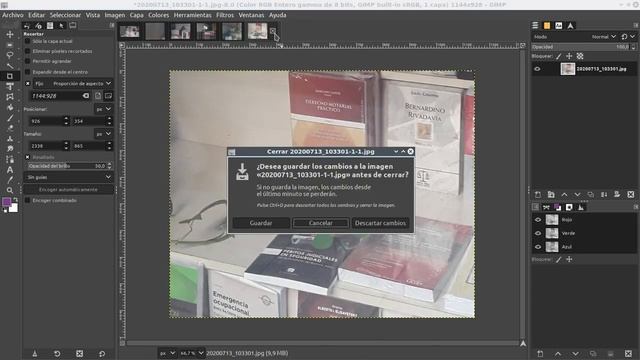Delete tool preset in tool options footer
640x360 pixels.
coord(80,353)
